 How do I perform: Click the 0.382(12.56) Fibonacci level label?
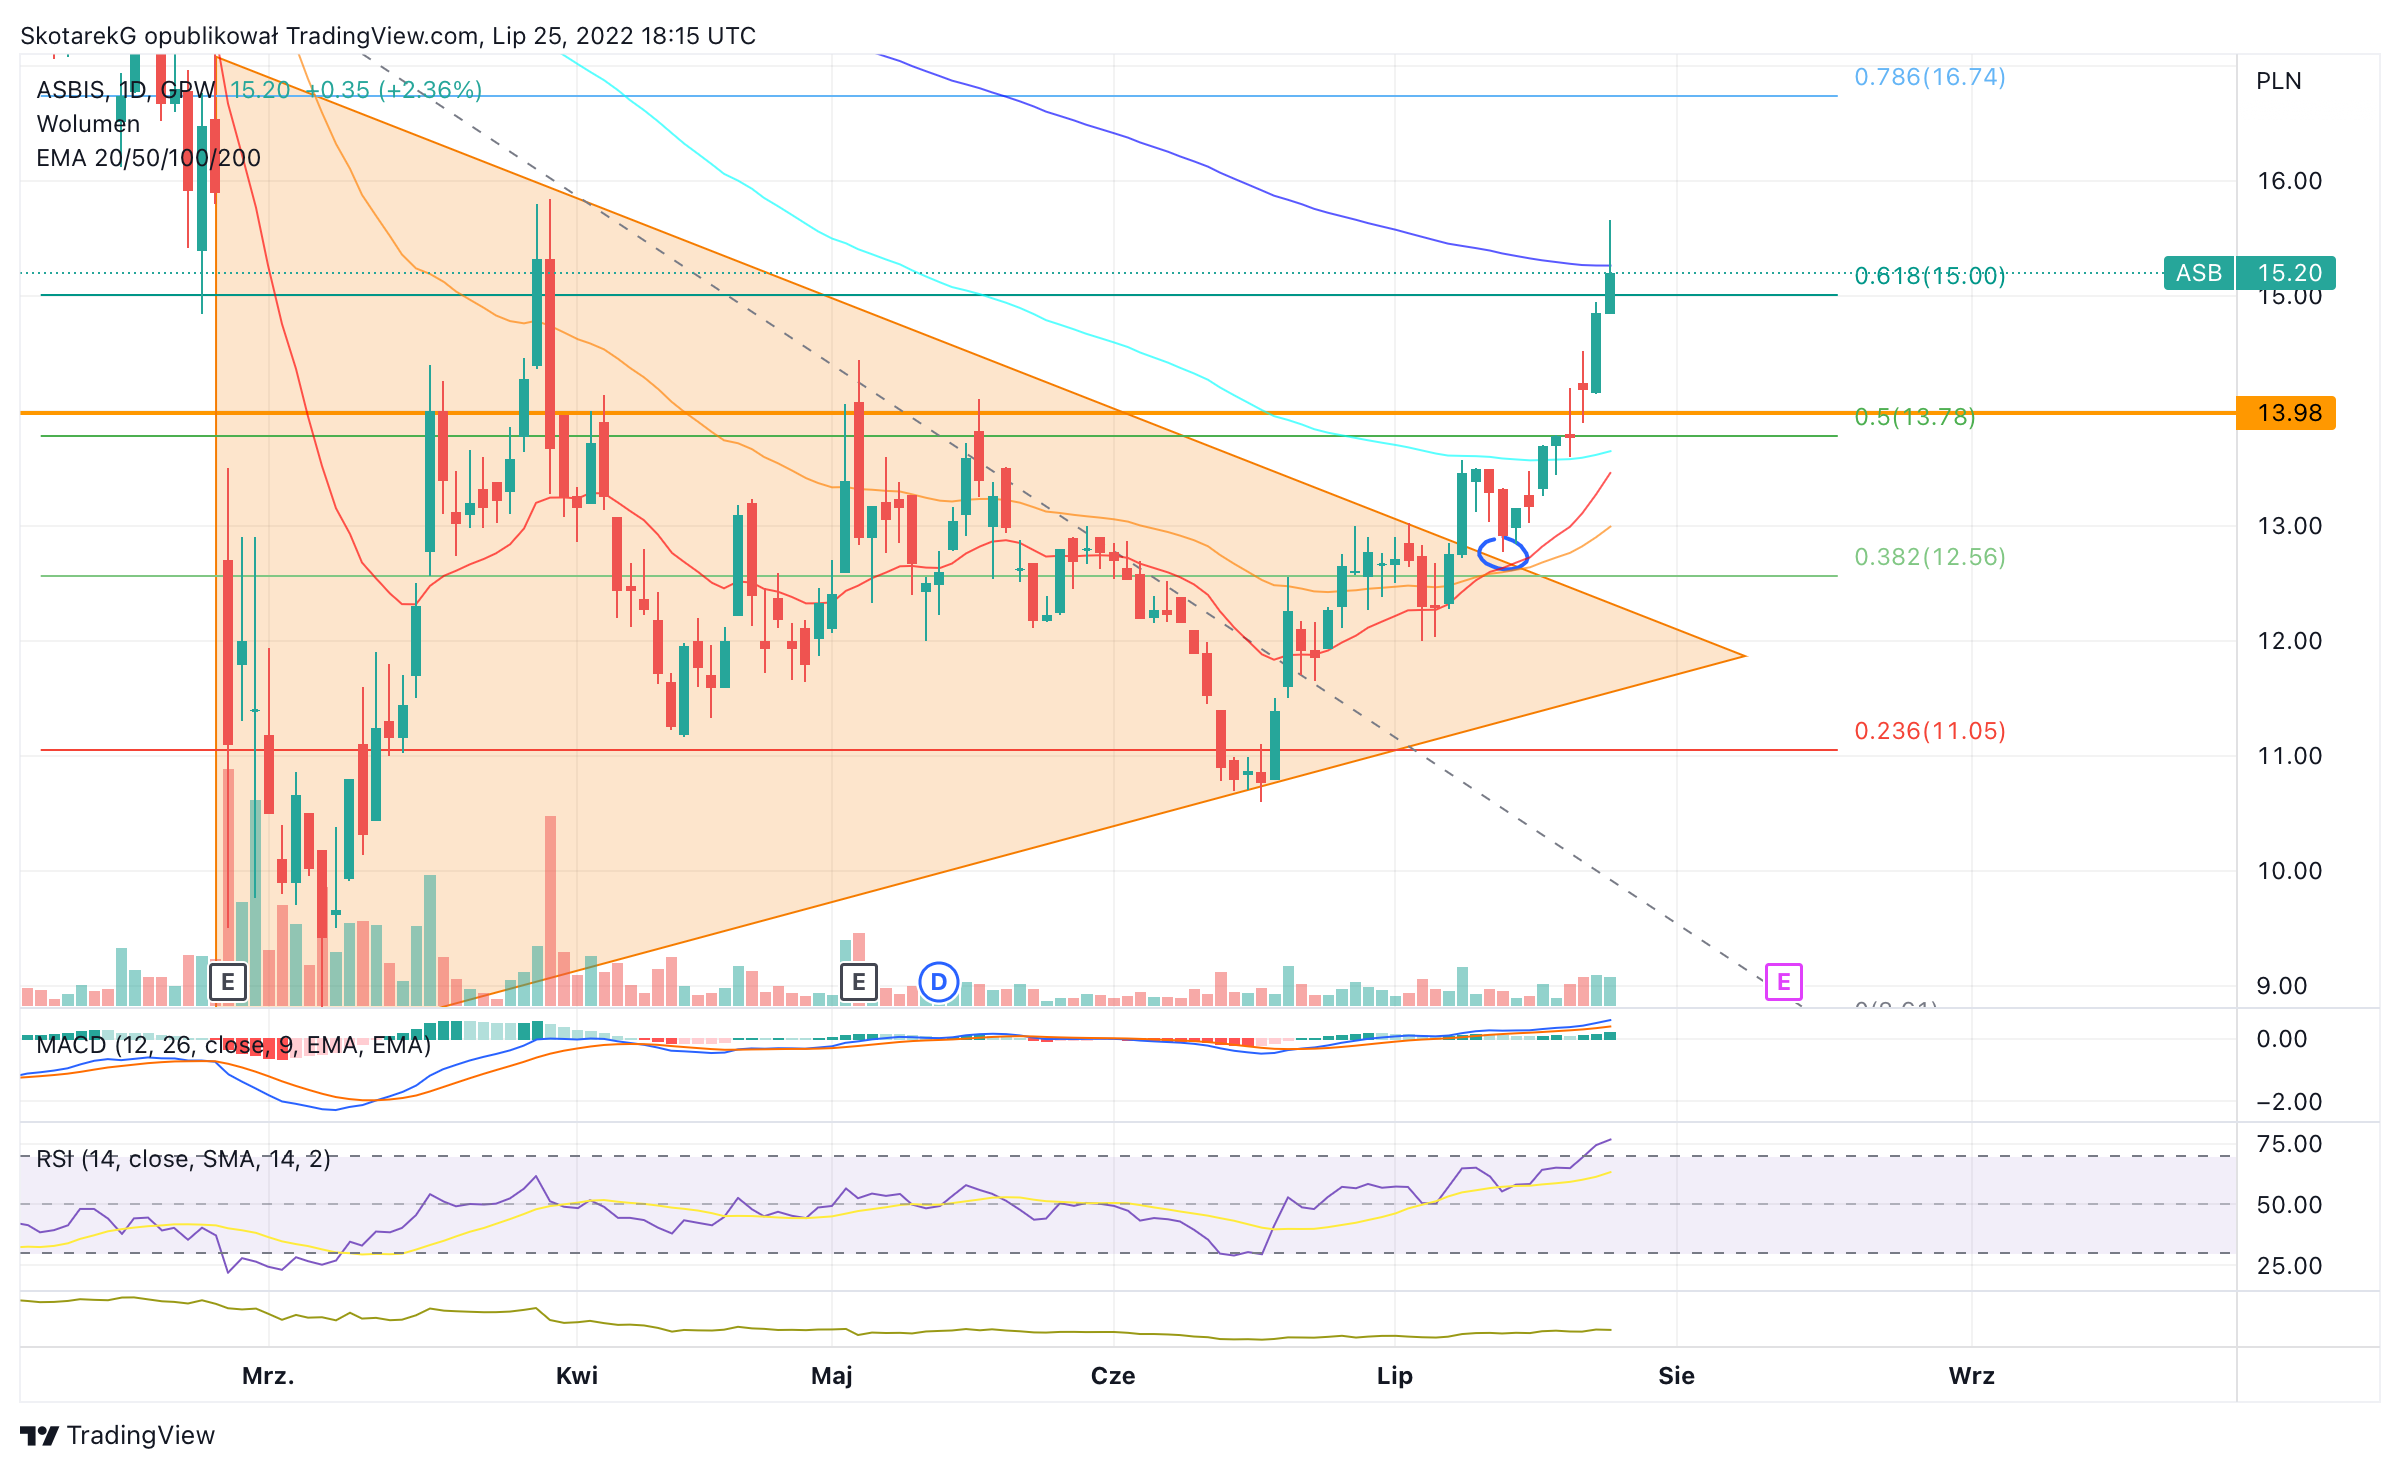1930,557
